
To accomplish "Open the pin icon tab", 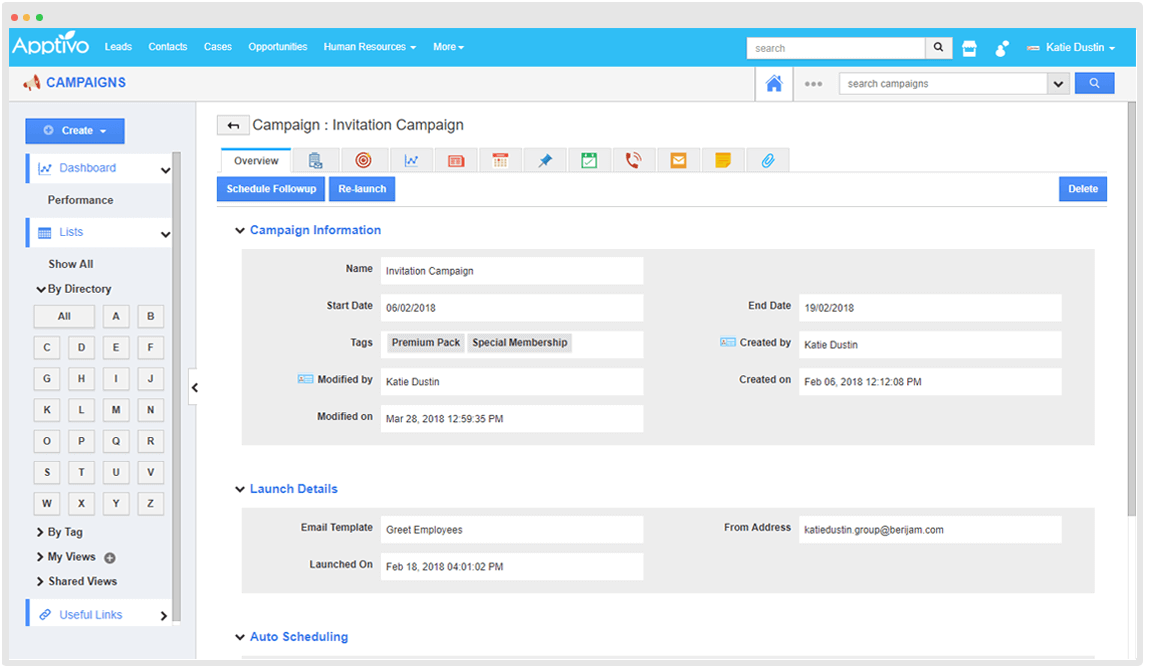I will (545, 160).
